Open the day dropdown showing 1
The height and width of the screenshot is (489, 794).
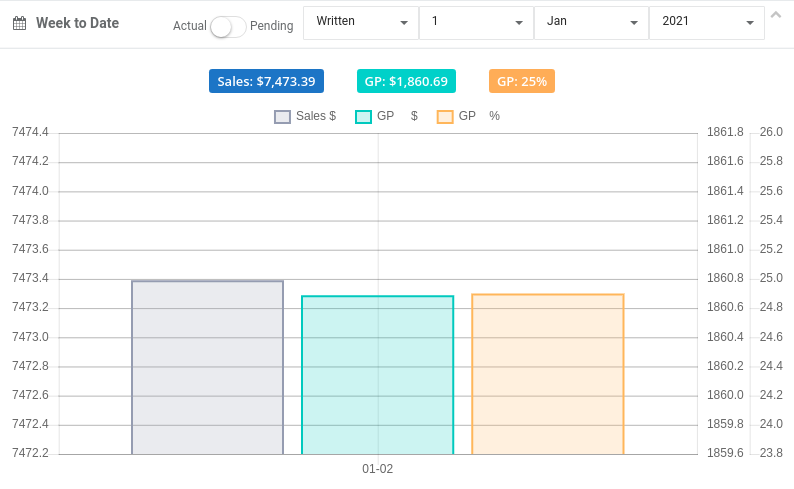476,23
